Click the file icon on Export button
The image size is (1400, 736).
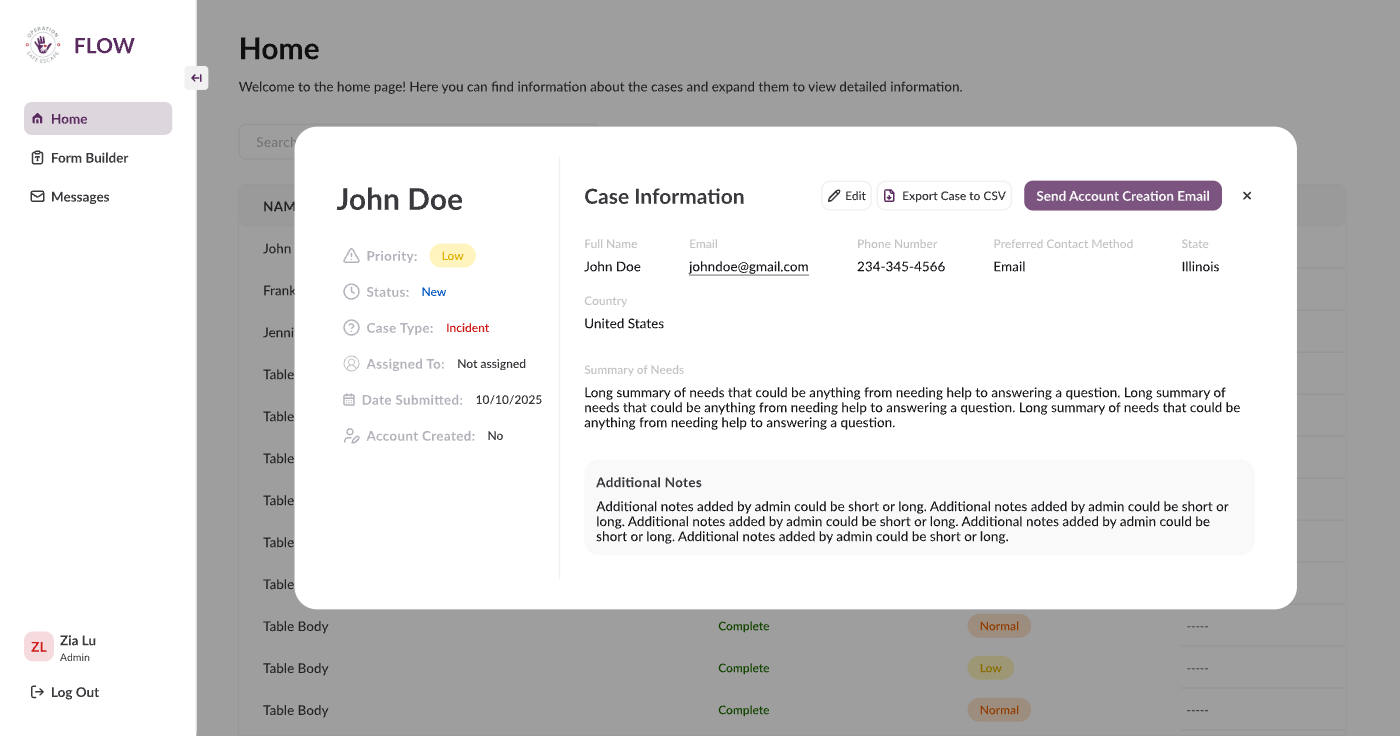pos(889,196)
